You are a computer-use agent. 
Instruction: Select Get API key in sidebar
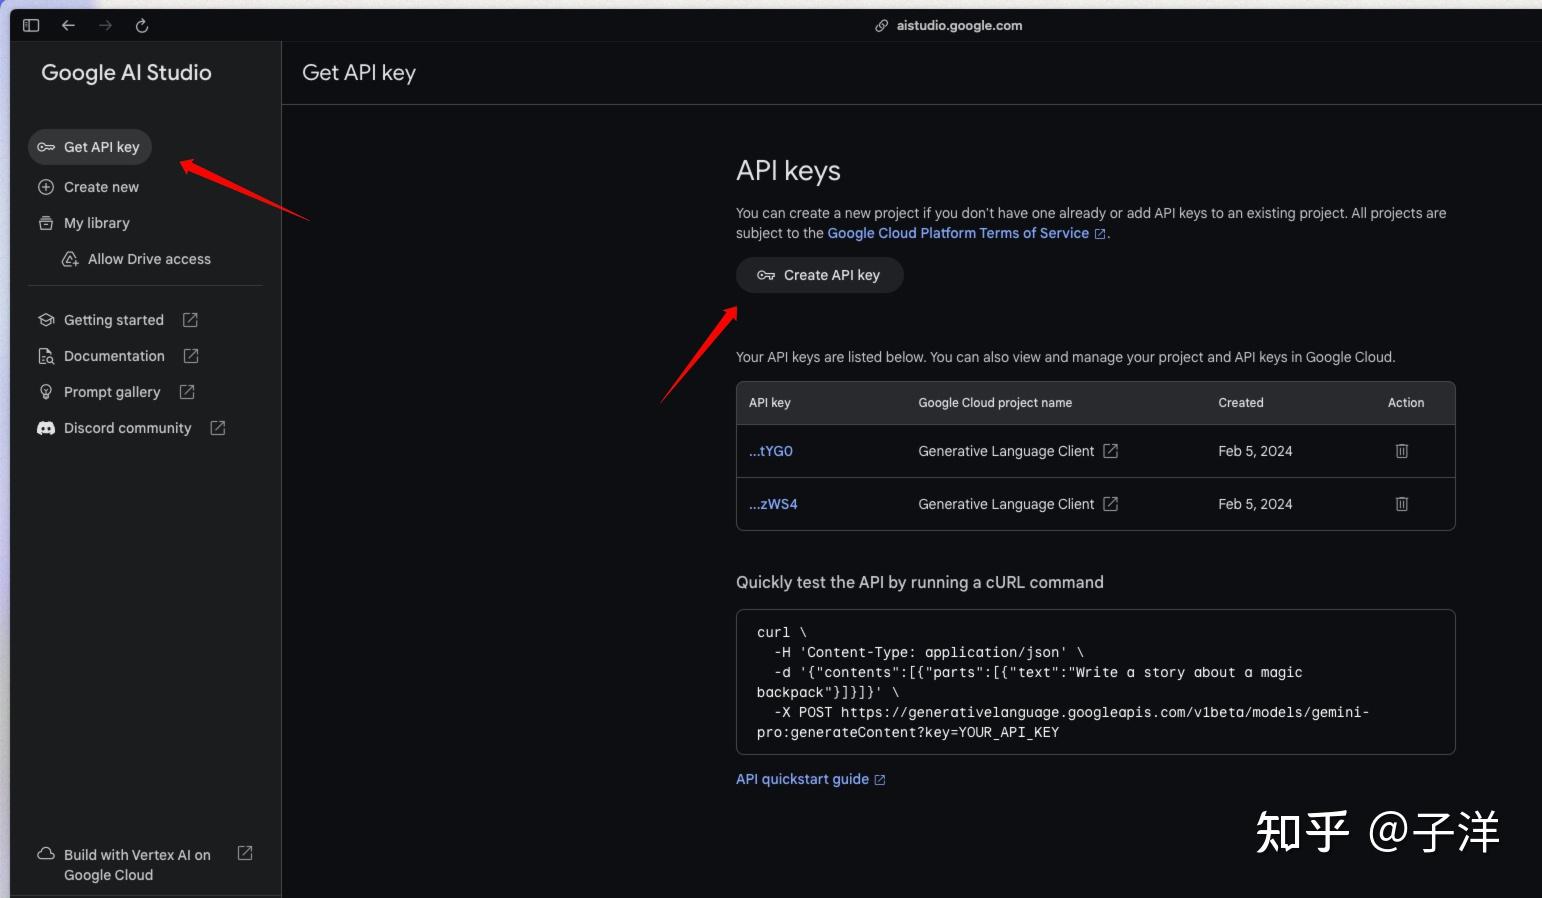[x=90, y=147]
